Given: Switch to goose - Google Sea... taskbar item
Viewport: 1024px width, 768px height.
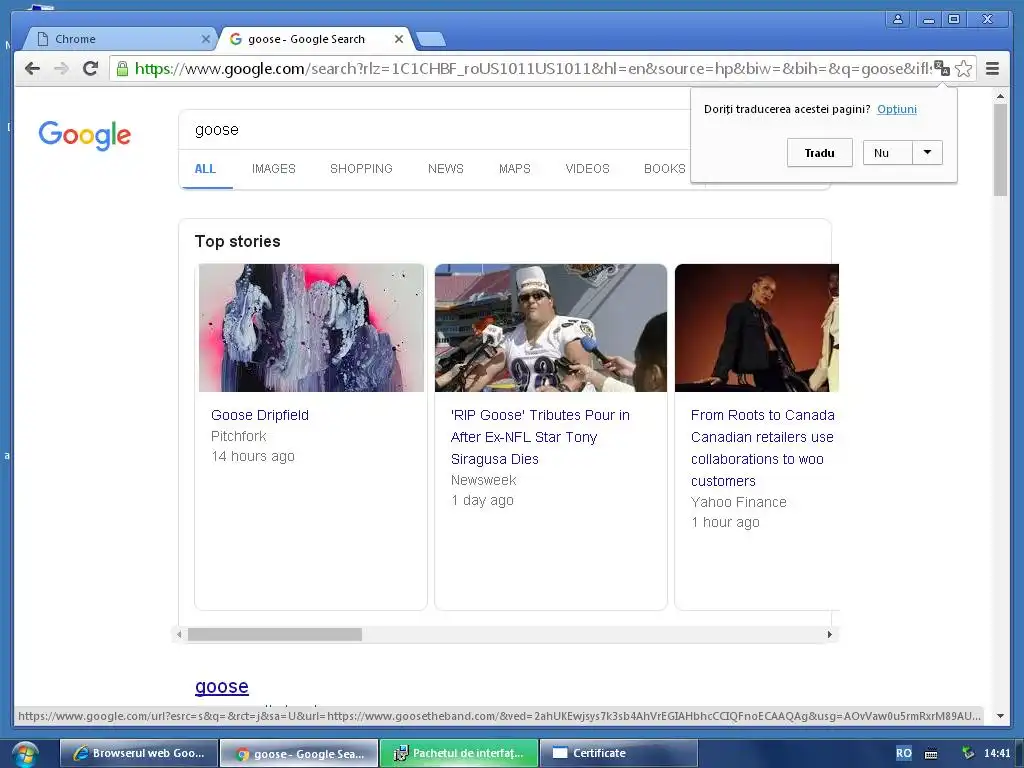Looking at the screenshot, I should (299, 754).
